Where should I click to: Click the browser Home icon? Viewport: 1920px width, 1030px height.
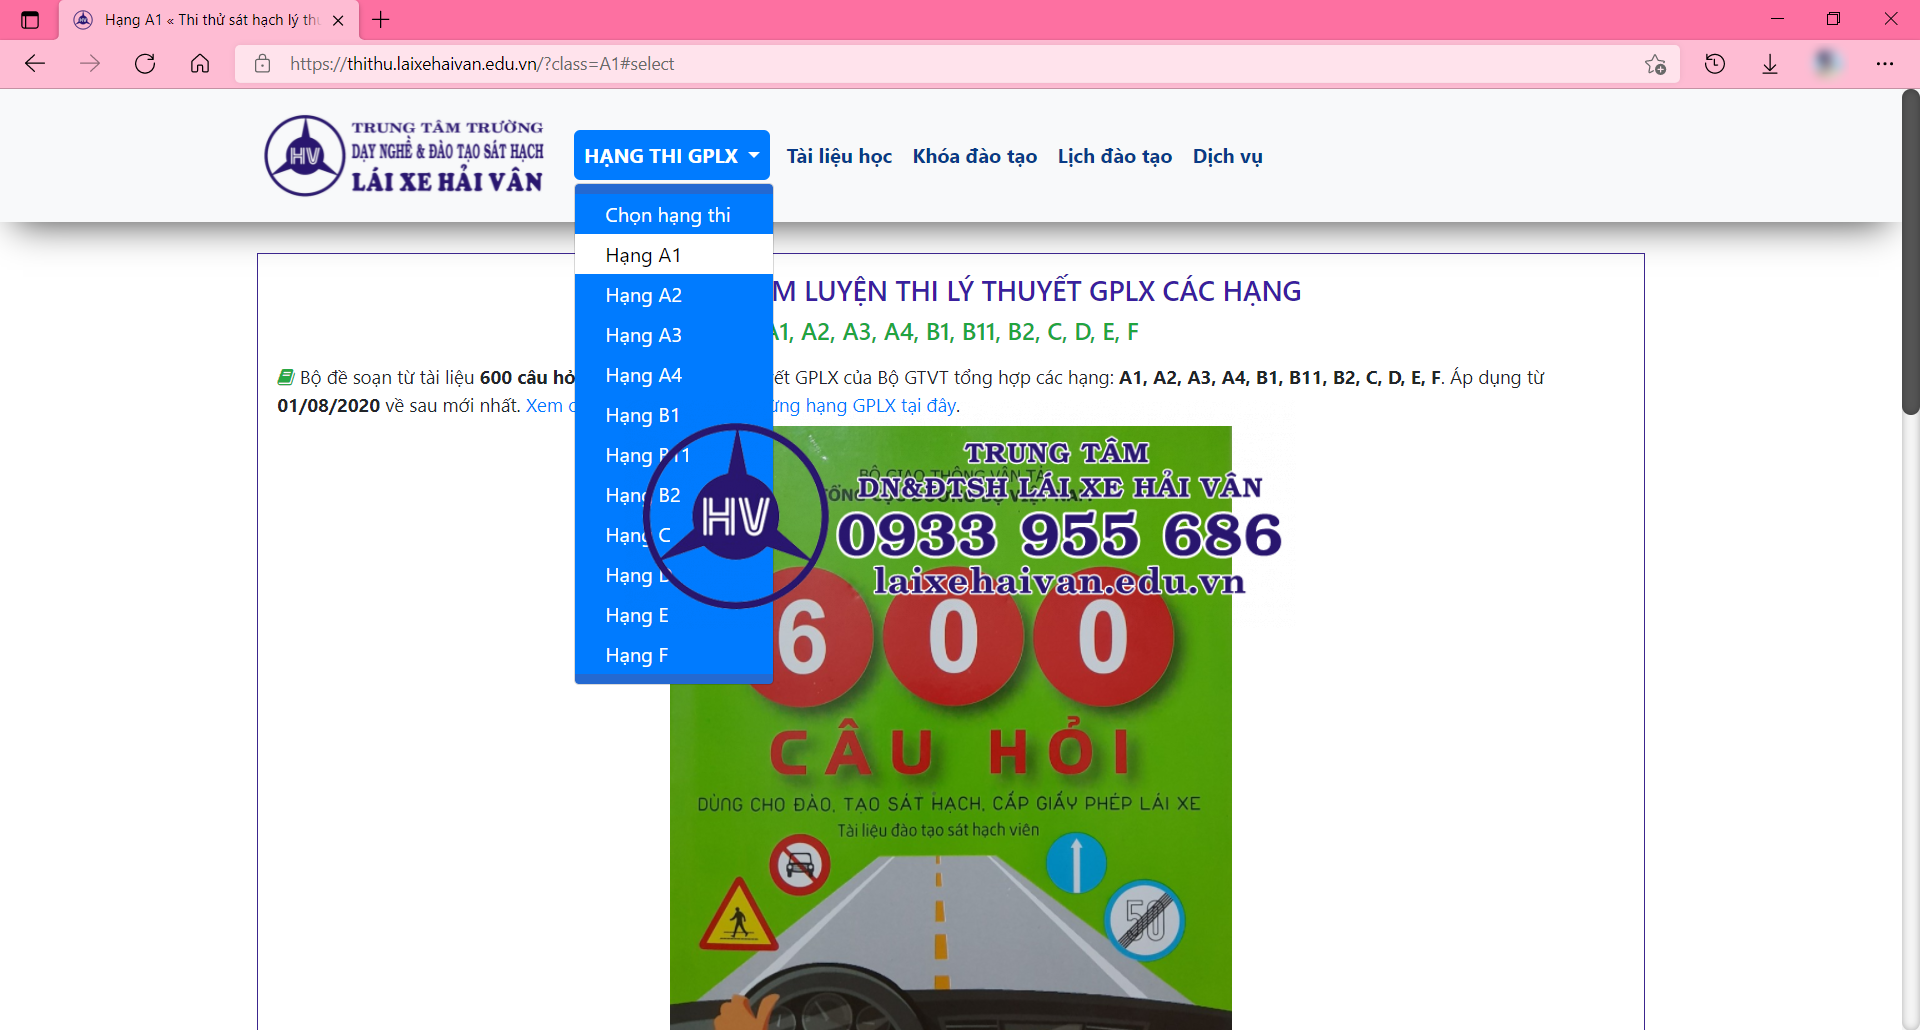200,63
